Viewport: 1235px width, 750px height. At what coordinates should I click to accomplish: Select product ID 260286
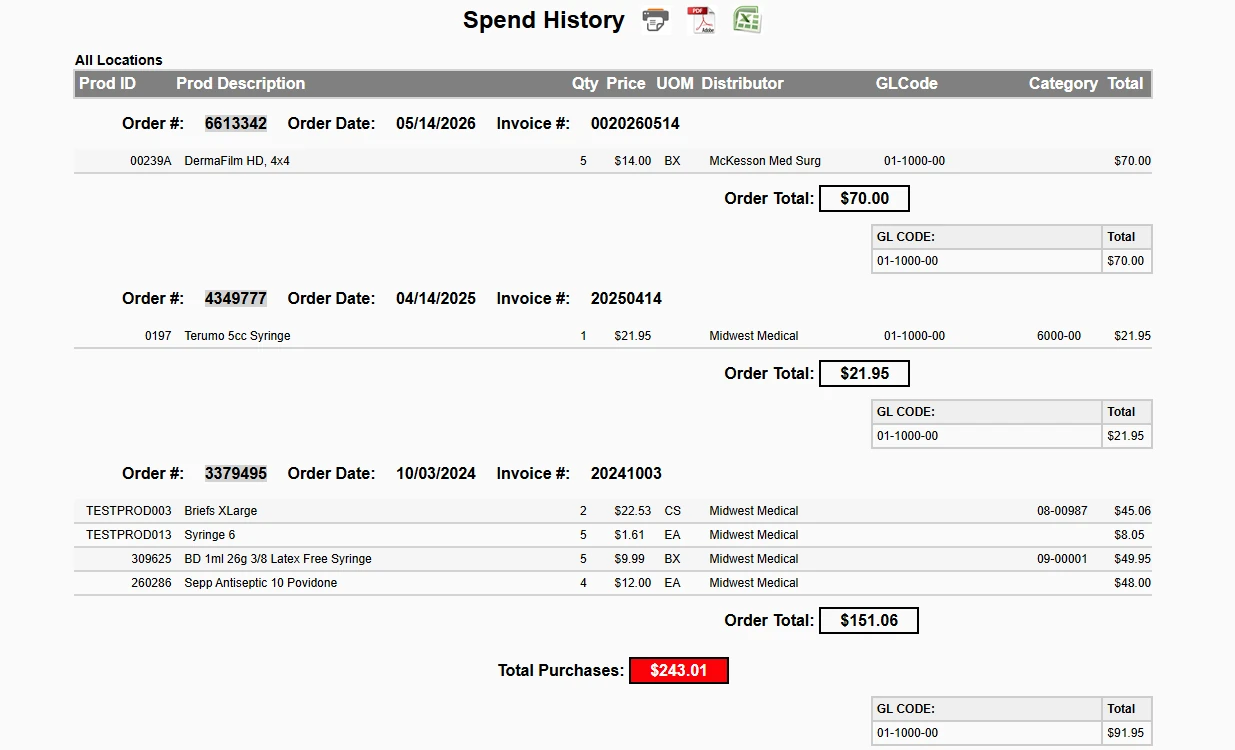point(151,582)
